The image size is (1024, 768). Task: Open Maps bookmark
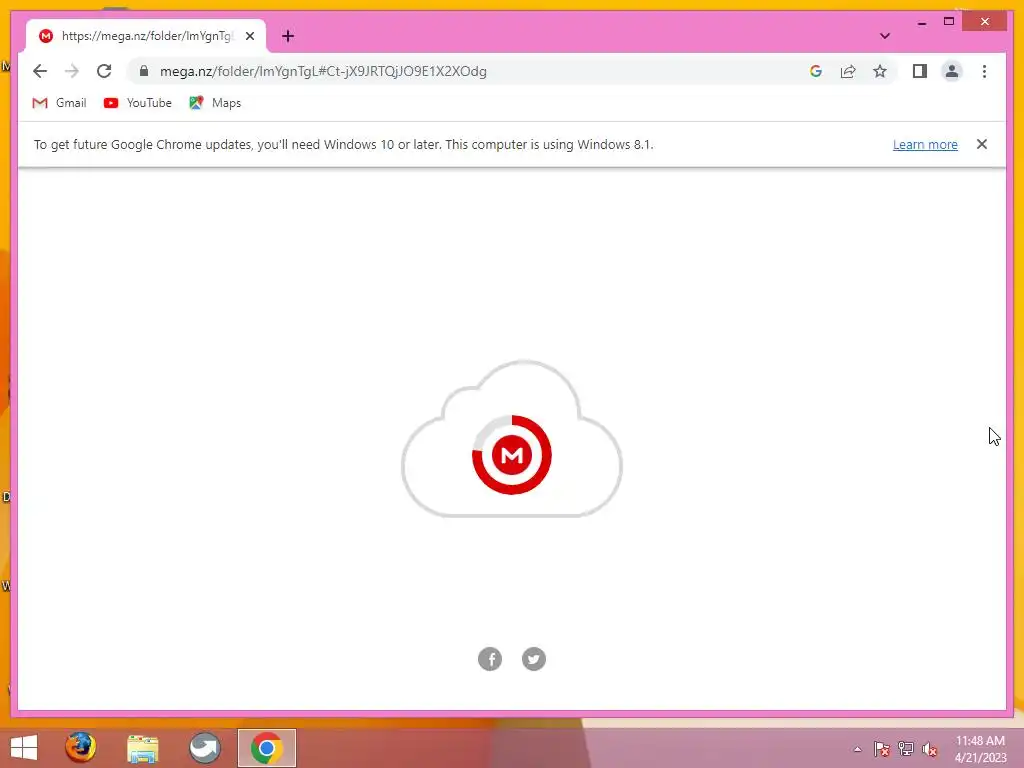pyautogui.click(x=215, y=103)
